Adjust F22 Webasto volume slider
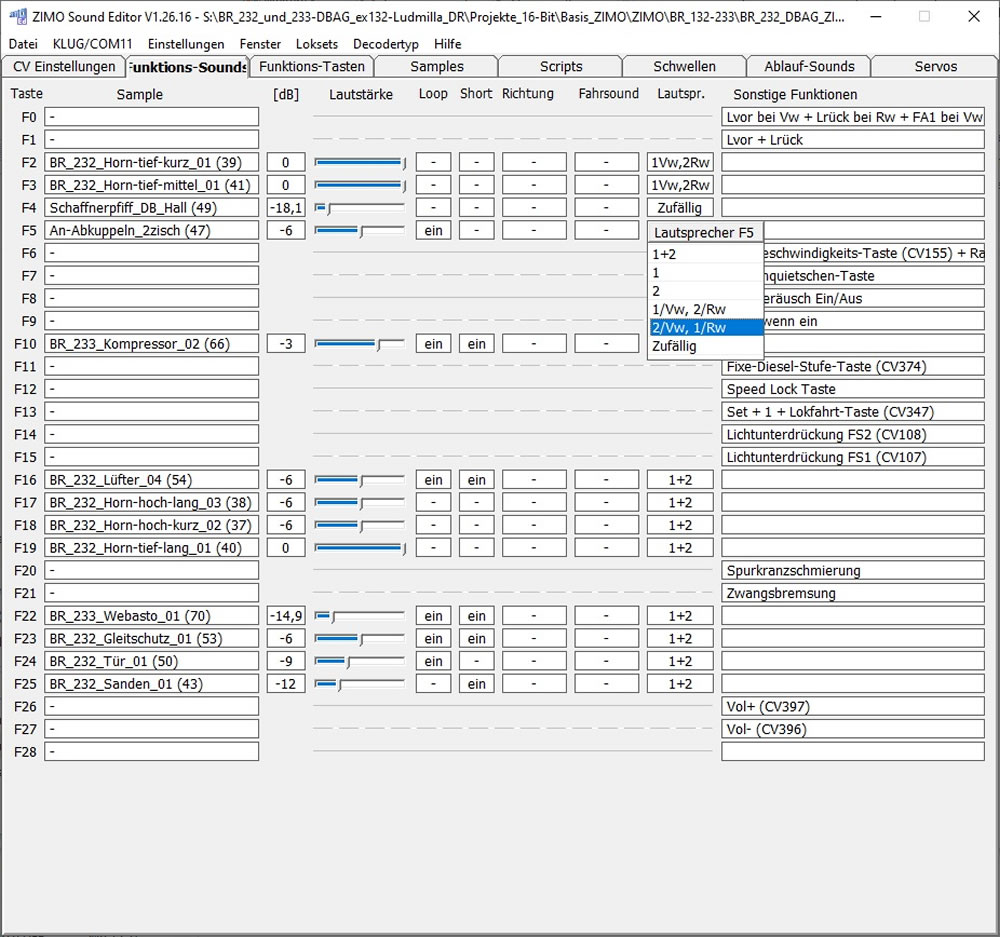1000x937 pixels. coord(360,616)
